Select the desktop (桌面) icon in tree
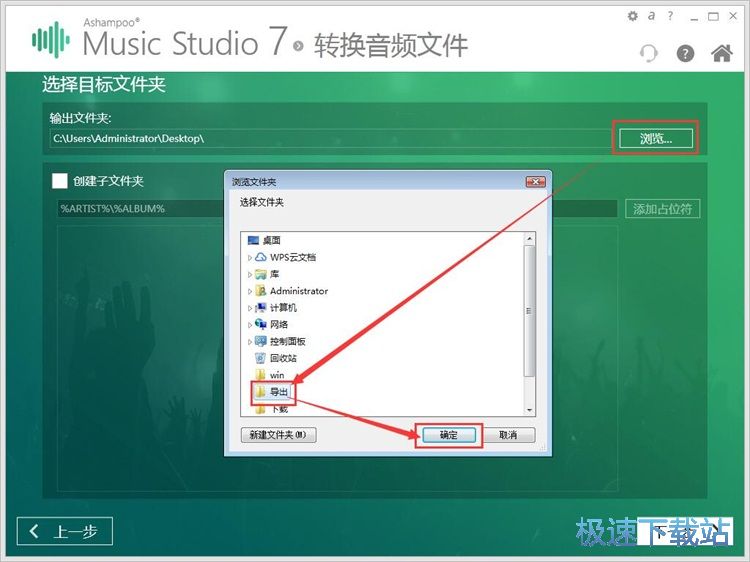This screenshot has height=562, width=750. (253, 240)
